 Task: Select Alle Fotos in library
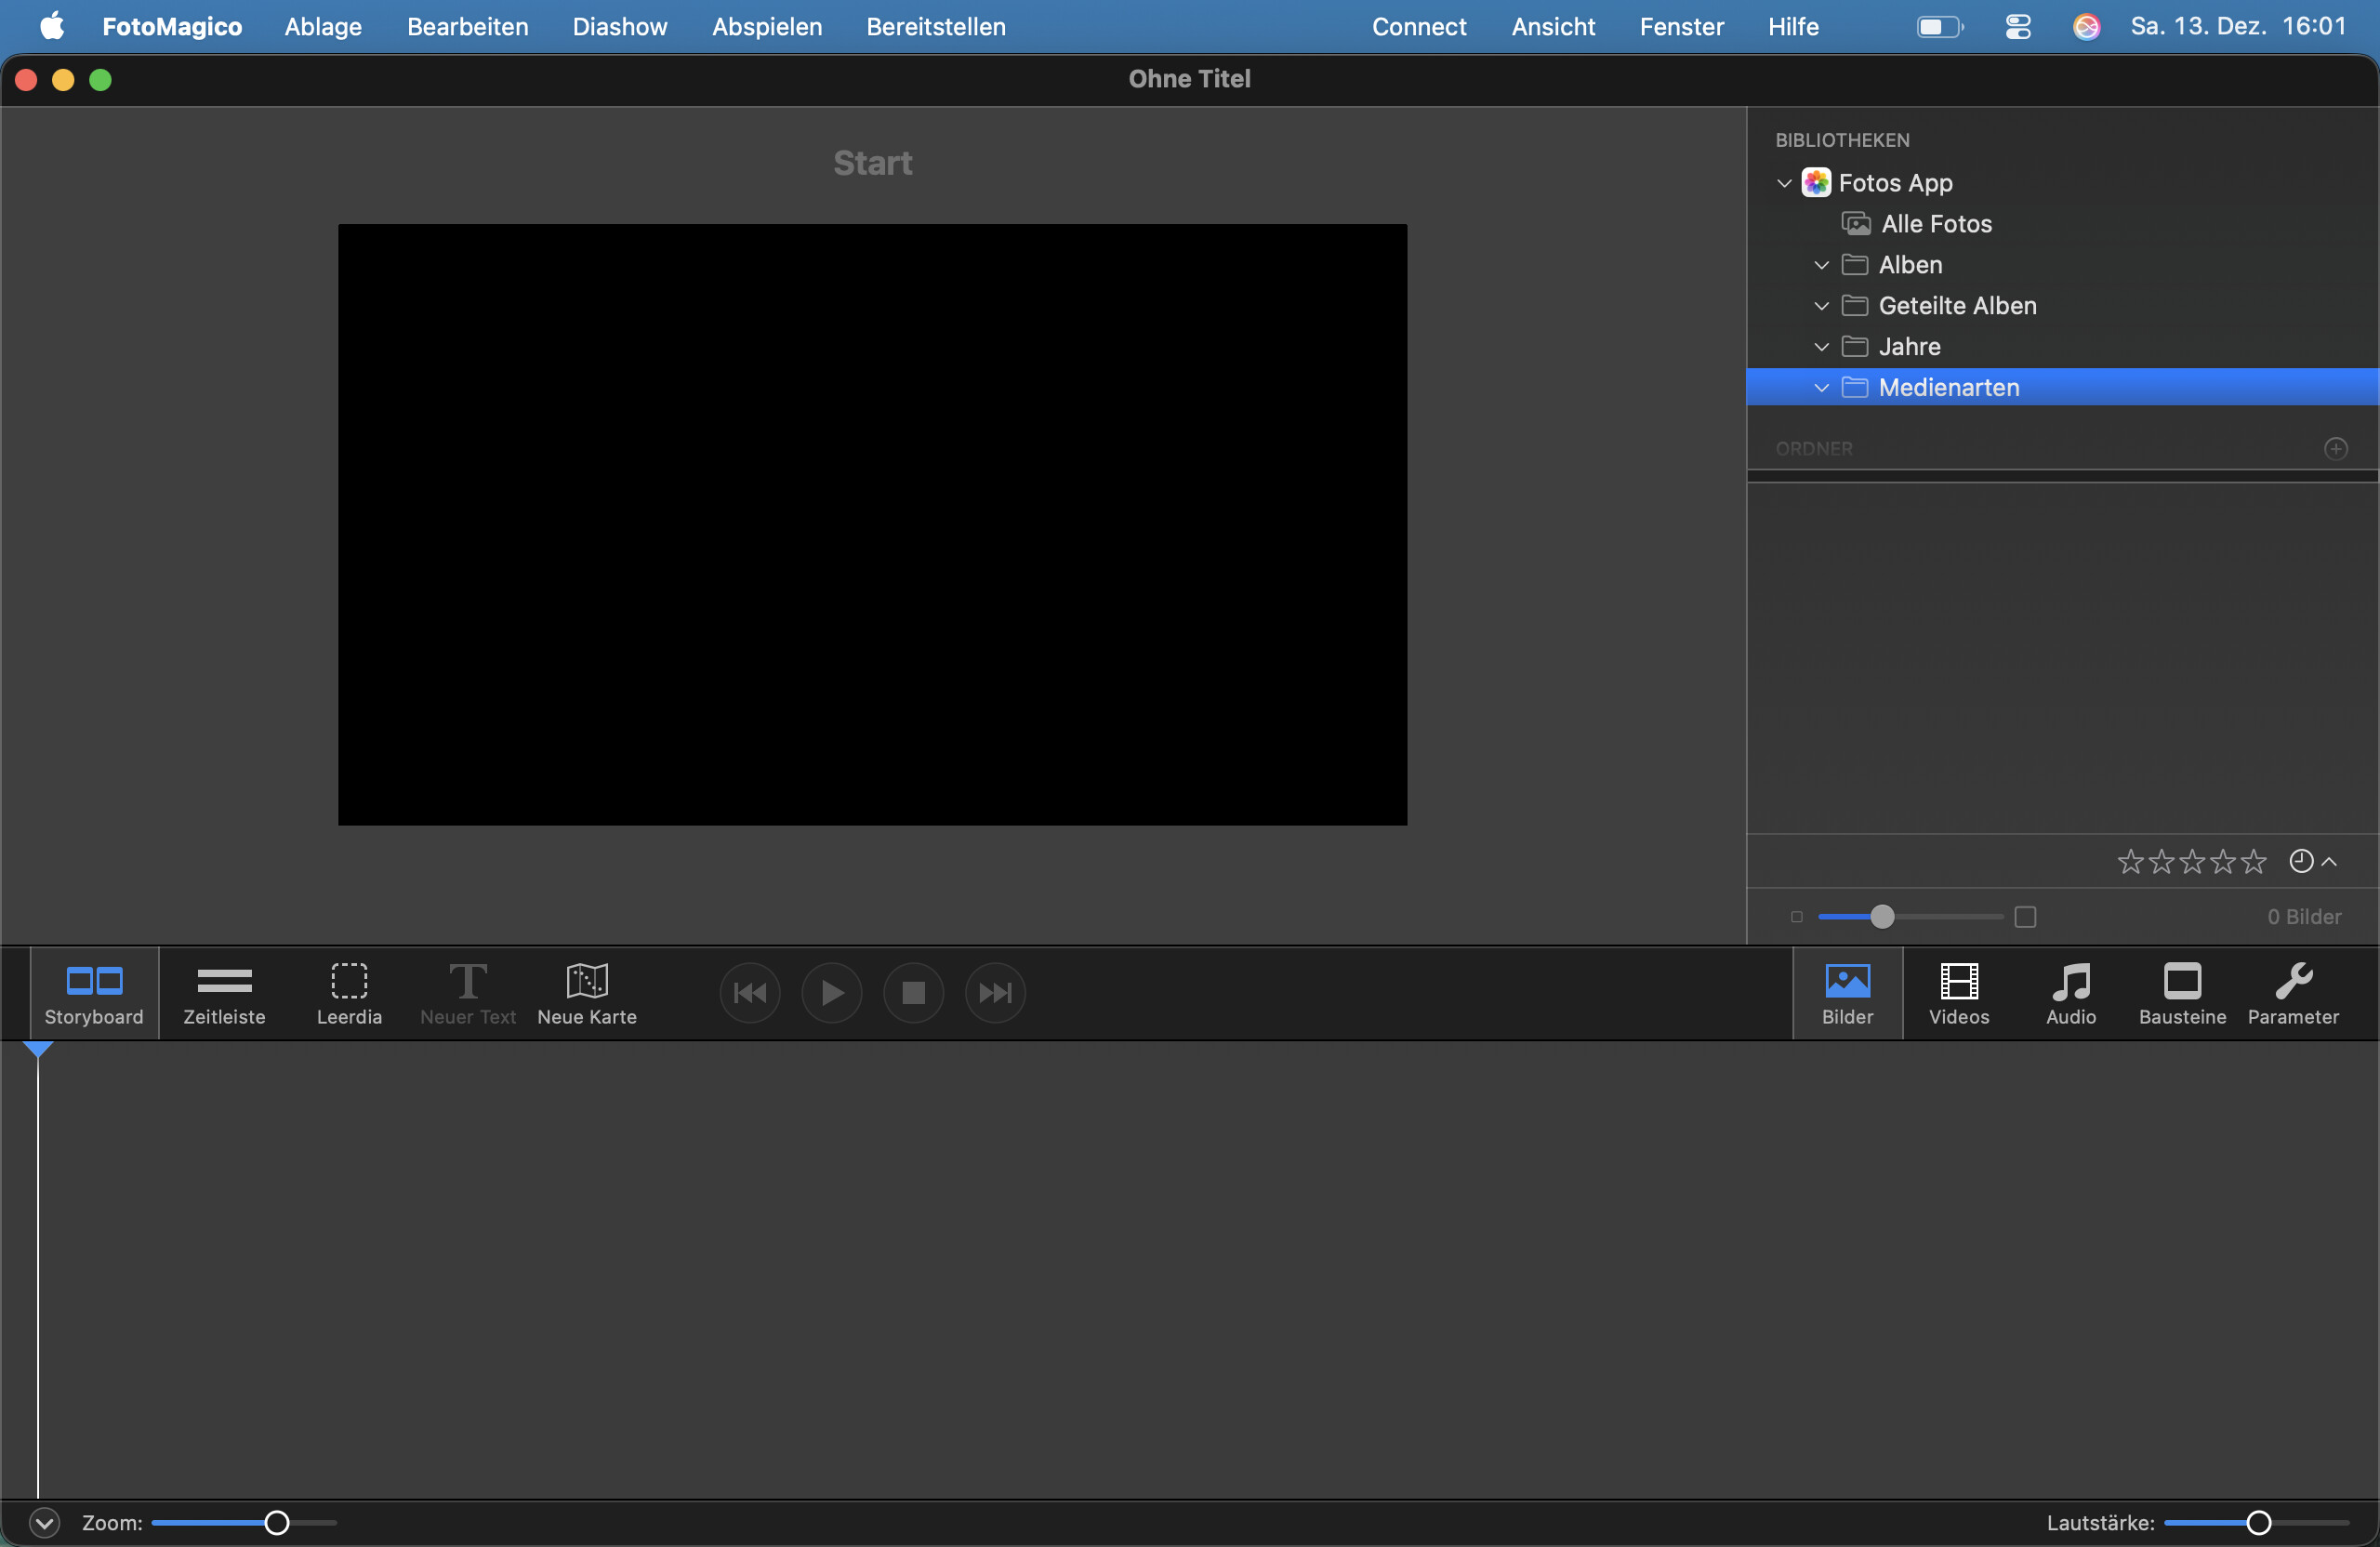coord(1936,224)
